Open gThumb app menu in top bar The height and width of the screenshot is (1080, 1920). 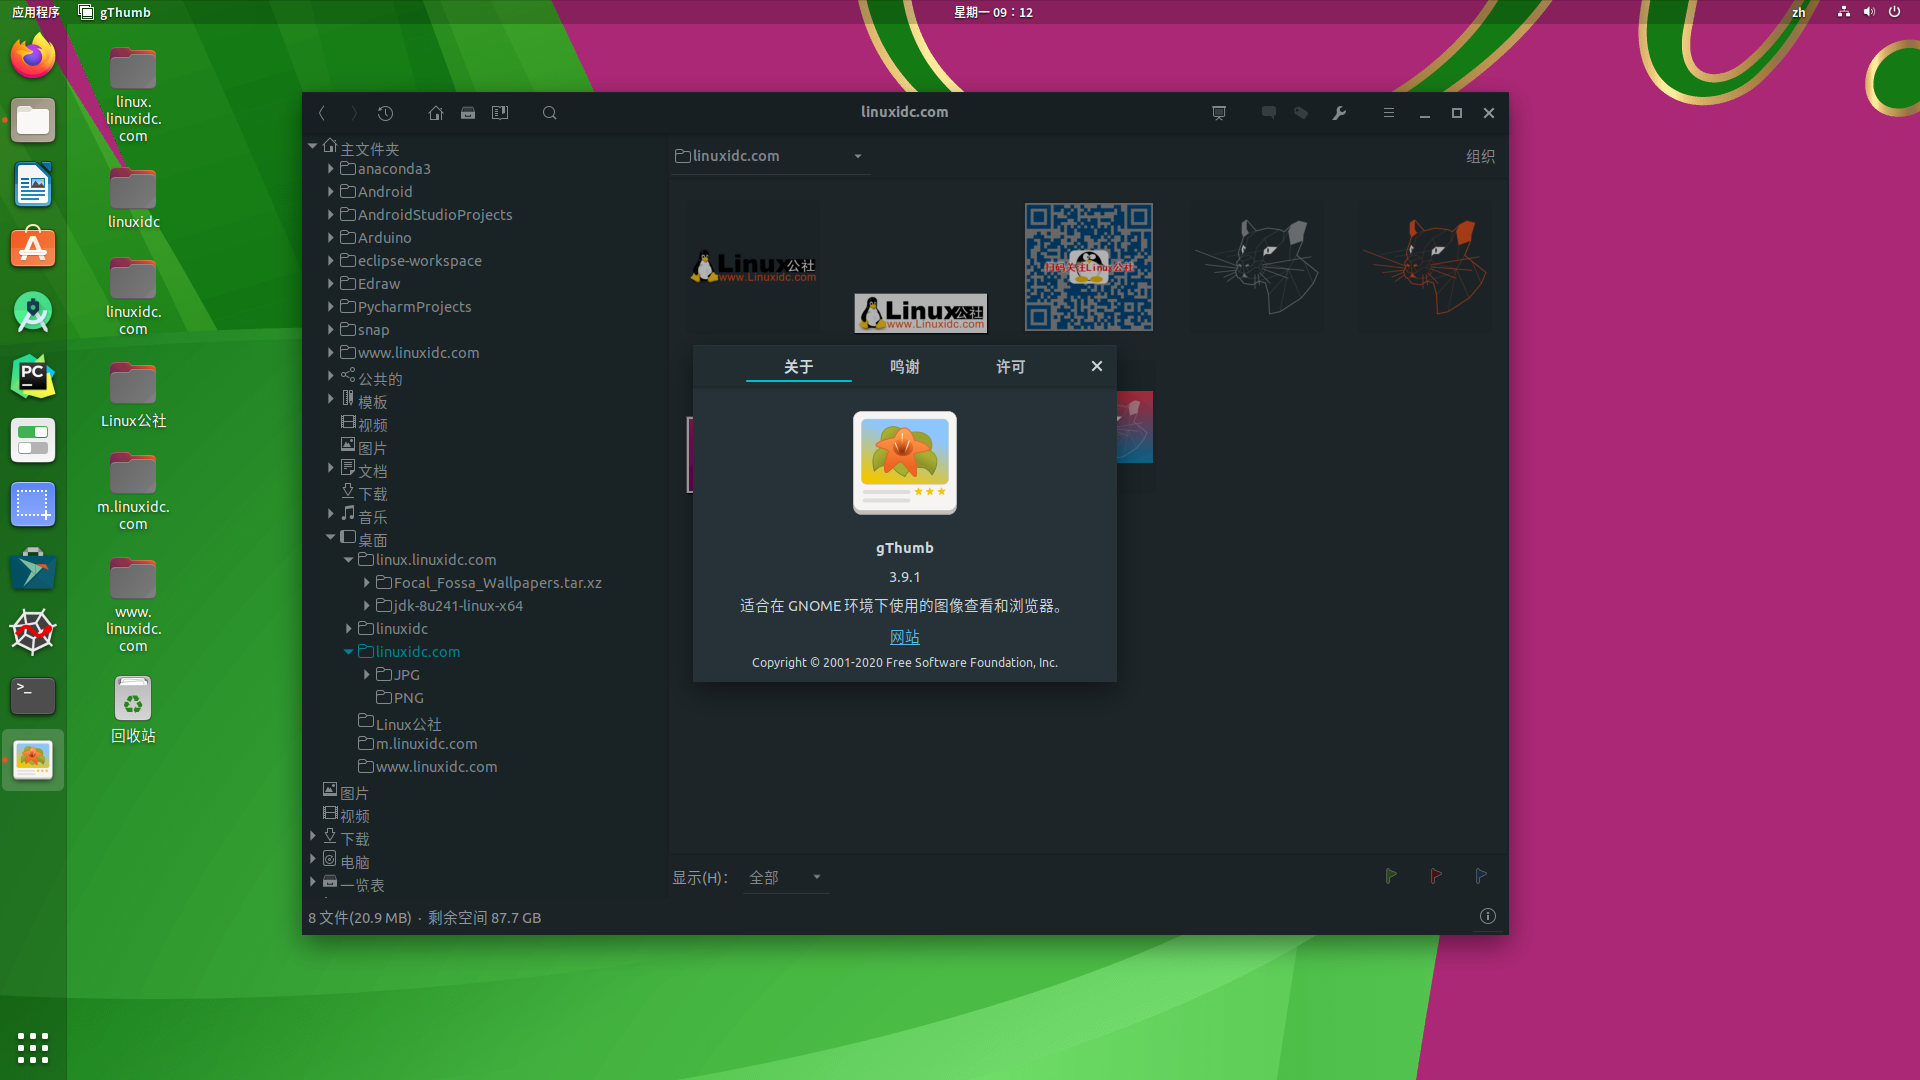pyautogui.click(x=114, y=12)
